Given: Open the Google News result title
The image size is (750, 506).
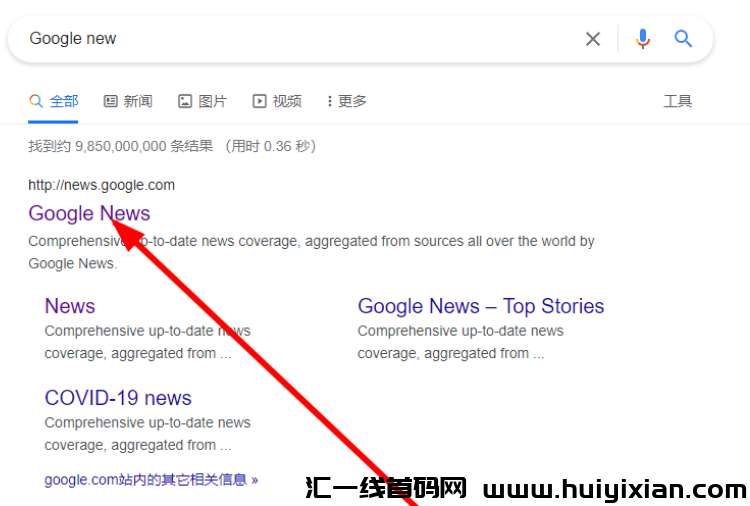Looking at the screenshot, I should [x=89, y=213].
